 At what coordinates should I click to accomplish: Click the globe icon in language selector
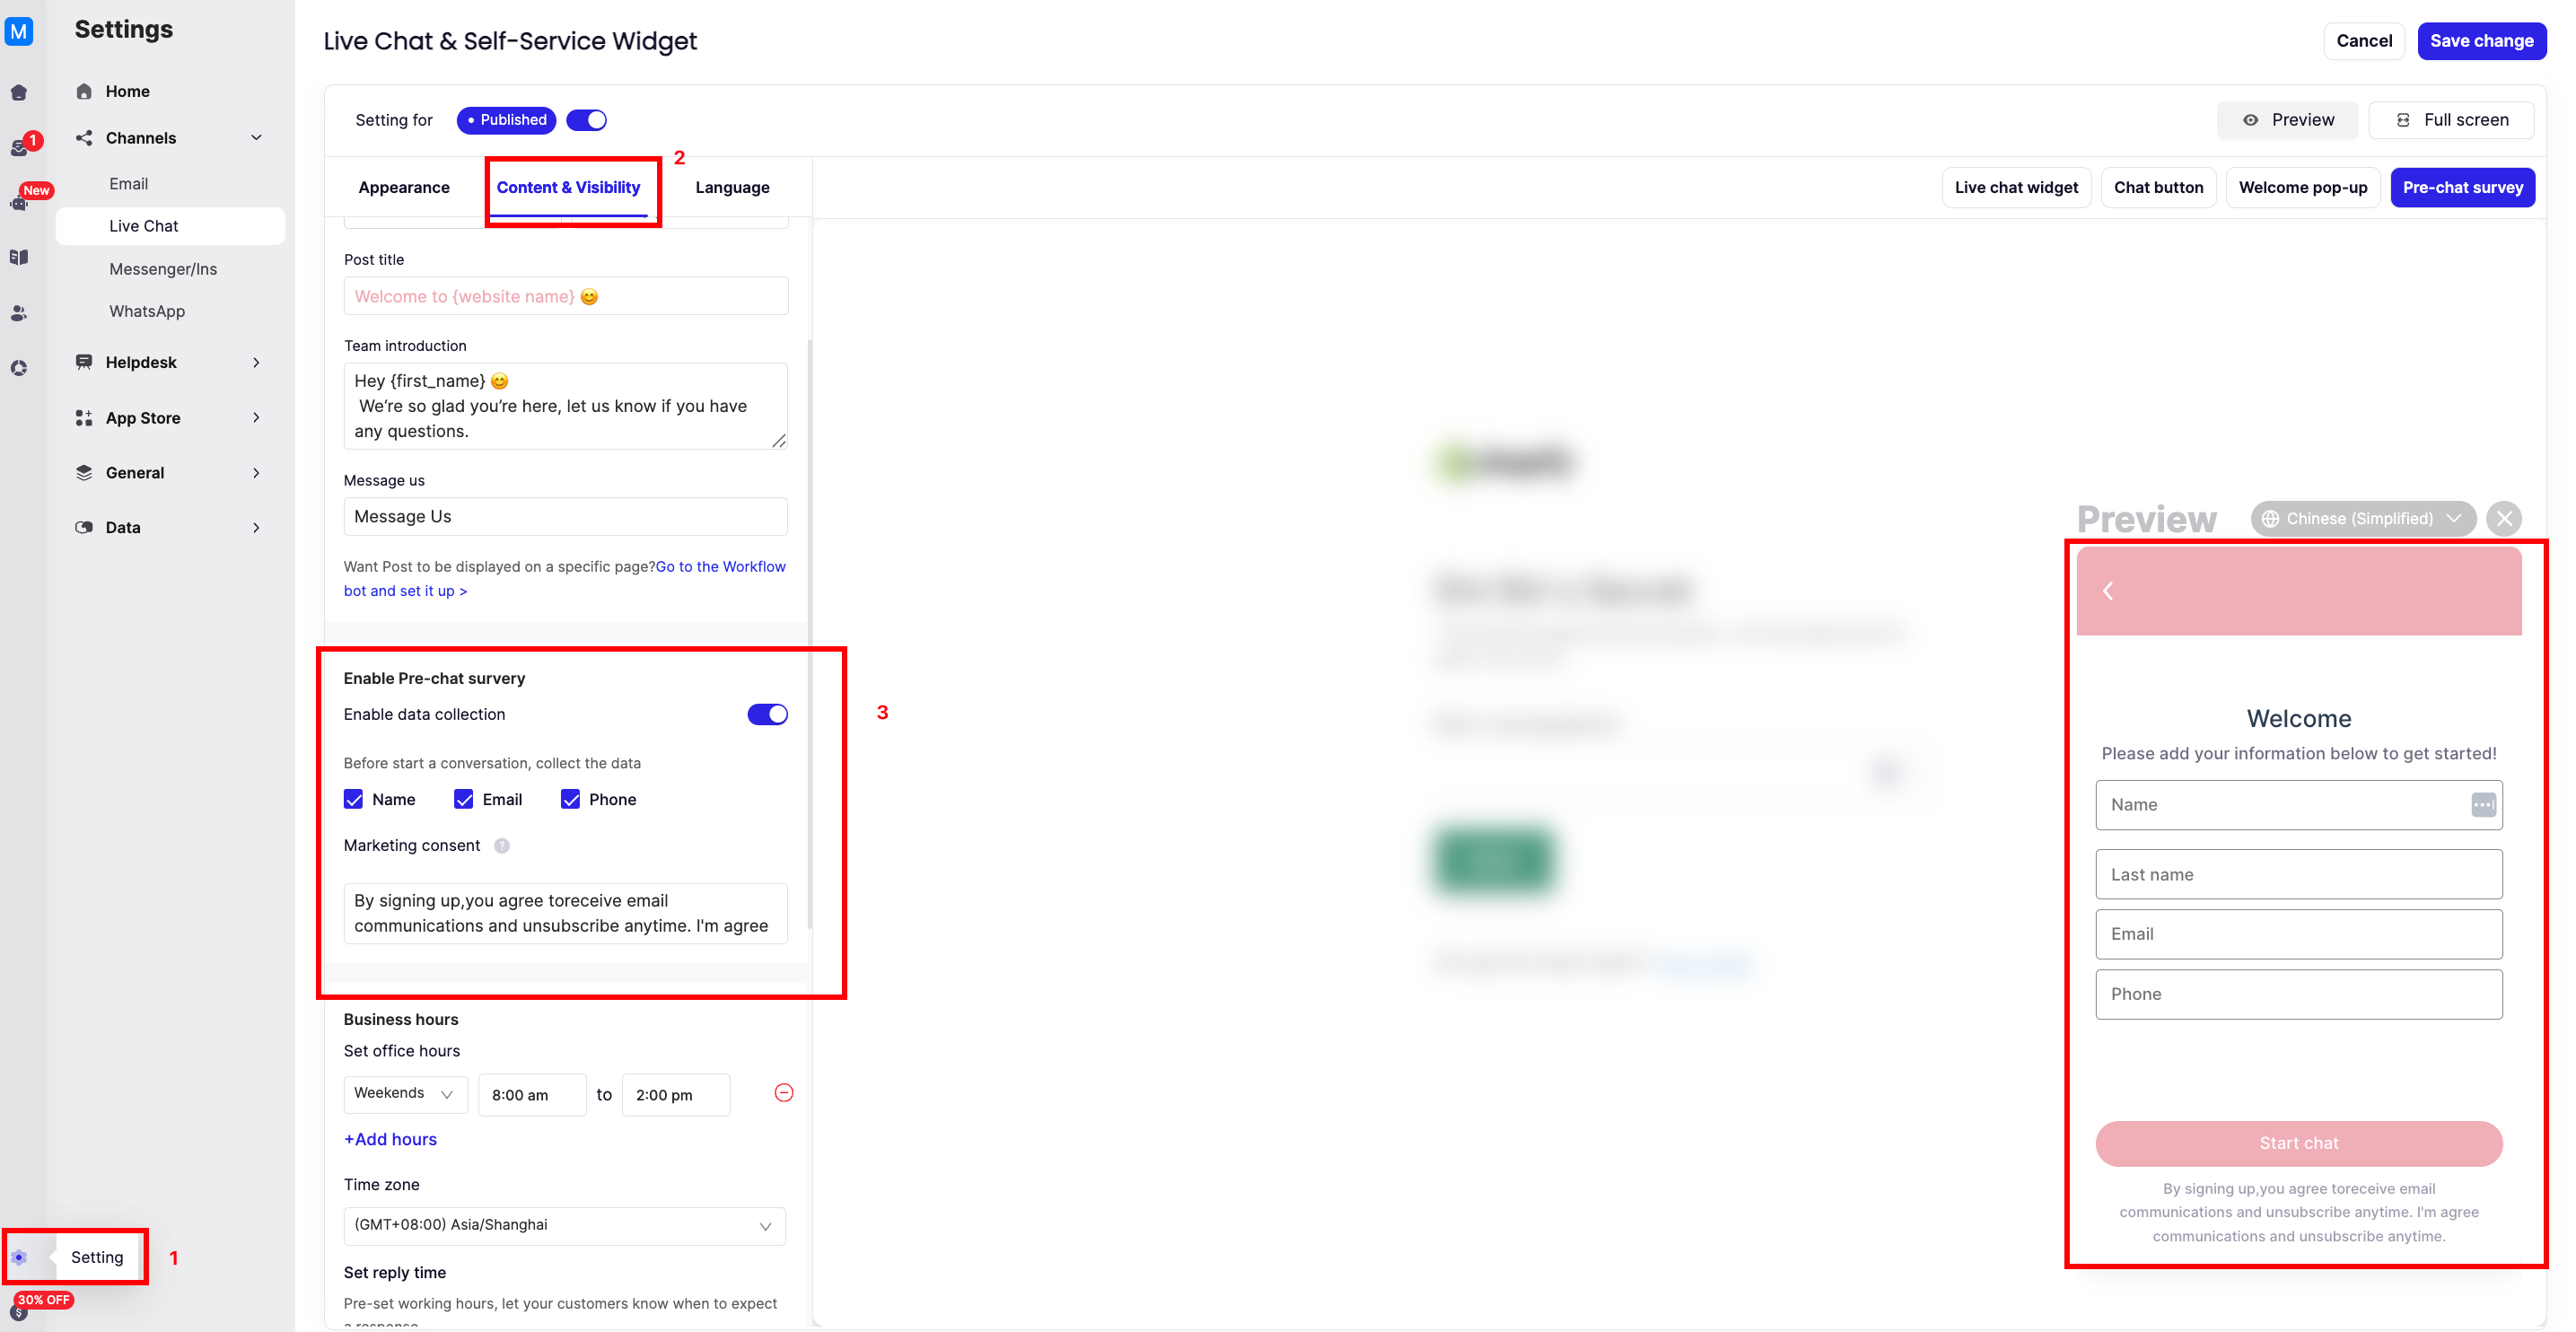pyautogui.click(x=2271, y=519)
